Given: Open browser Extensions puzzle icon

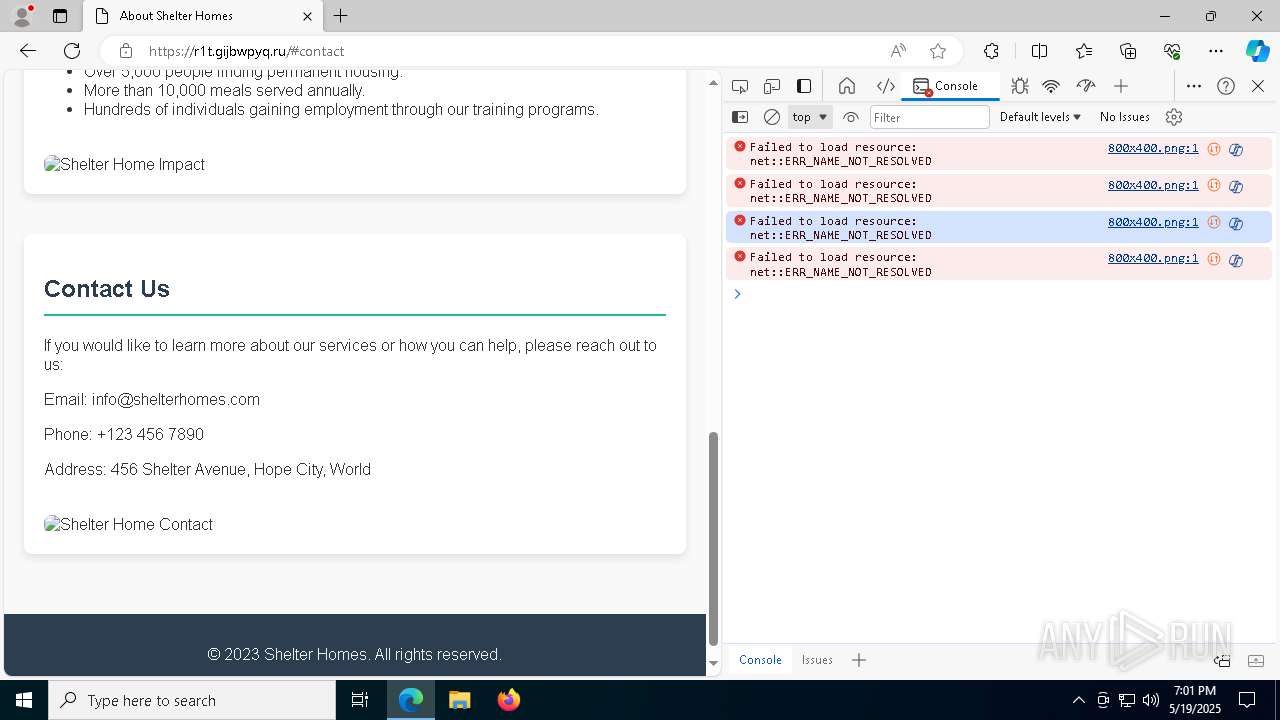Looking at the screenshot, I should click(991, 51).
